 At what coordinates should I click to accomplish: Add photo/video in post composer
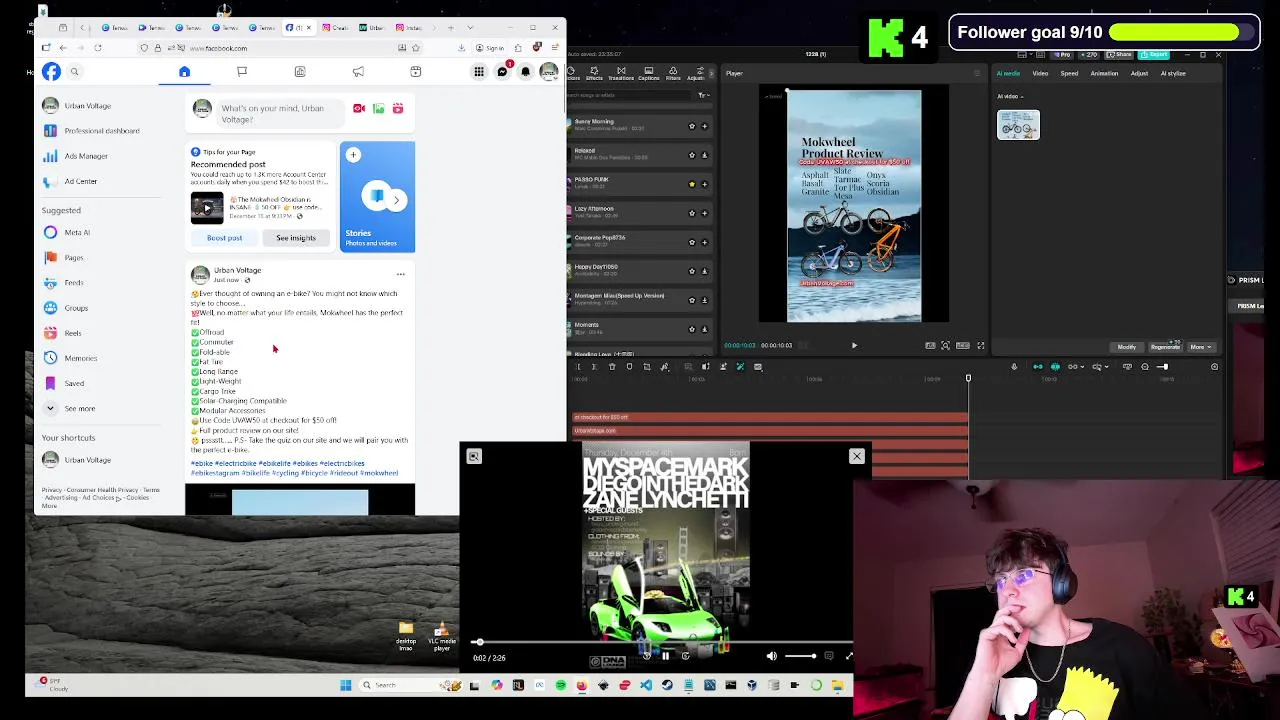coord(378,109)
